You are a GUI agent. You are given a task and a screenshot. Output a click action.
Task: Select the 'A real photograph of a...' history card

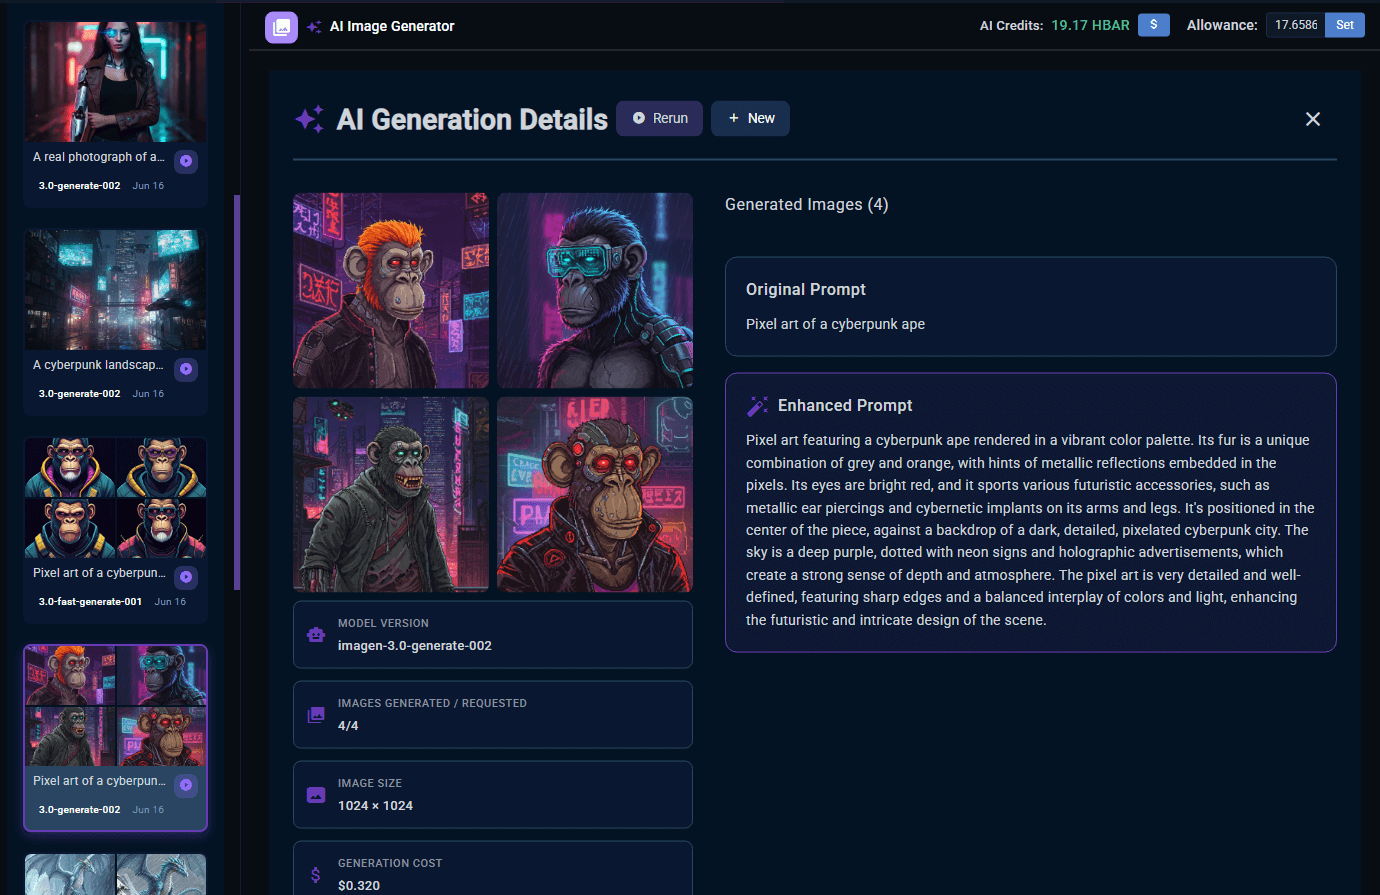115,114
